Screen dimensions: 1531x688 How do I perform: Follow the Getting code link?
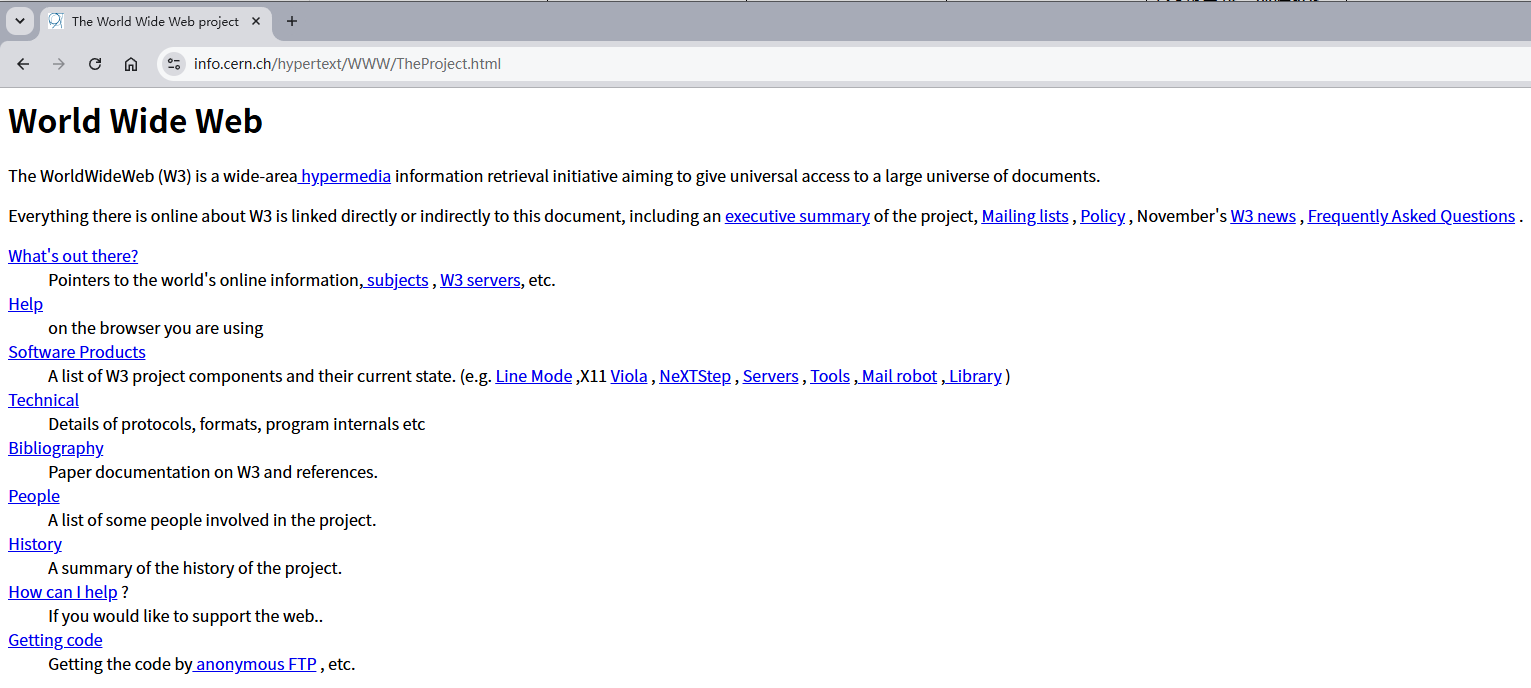point(55,640)
